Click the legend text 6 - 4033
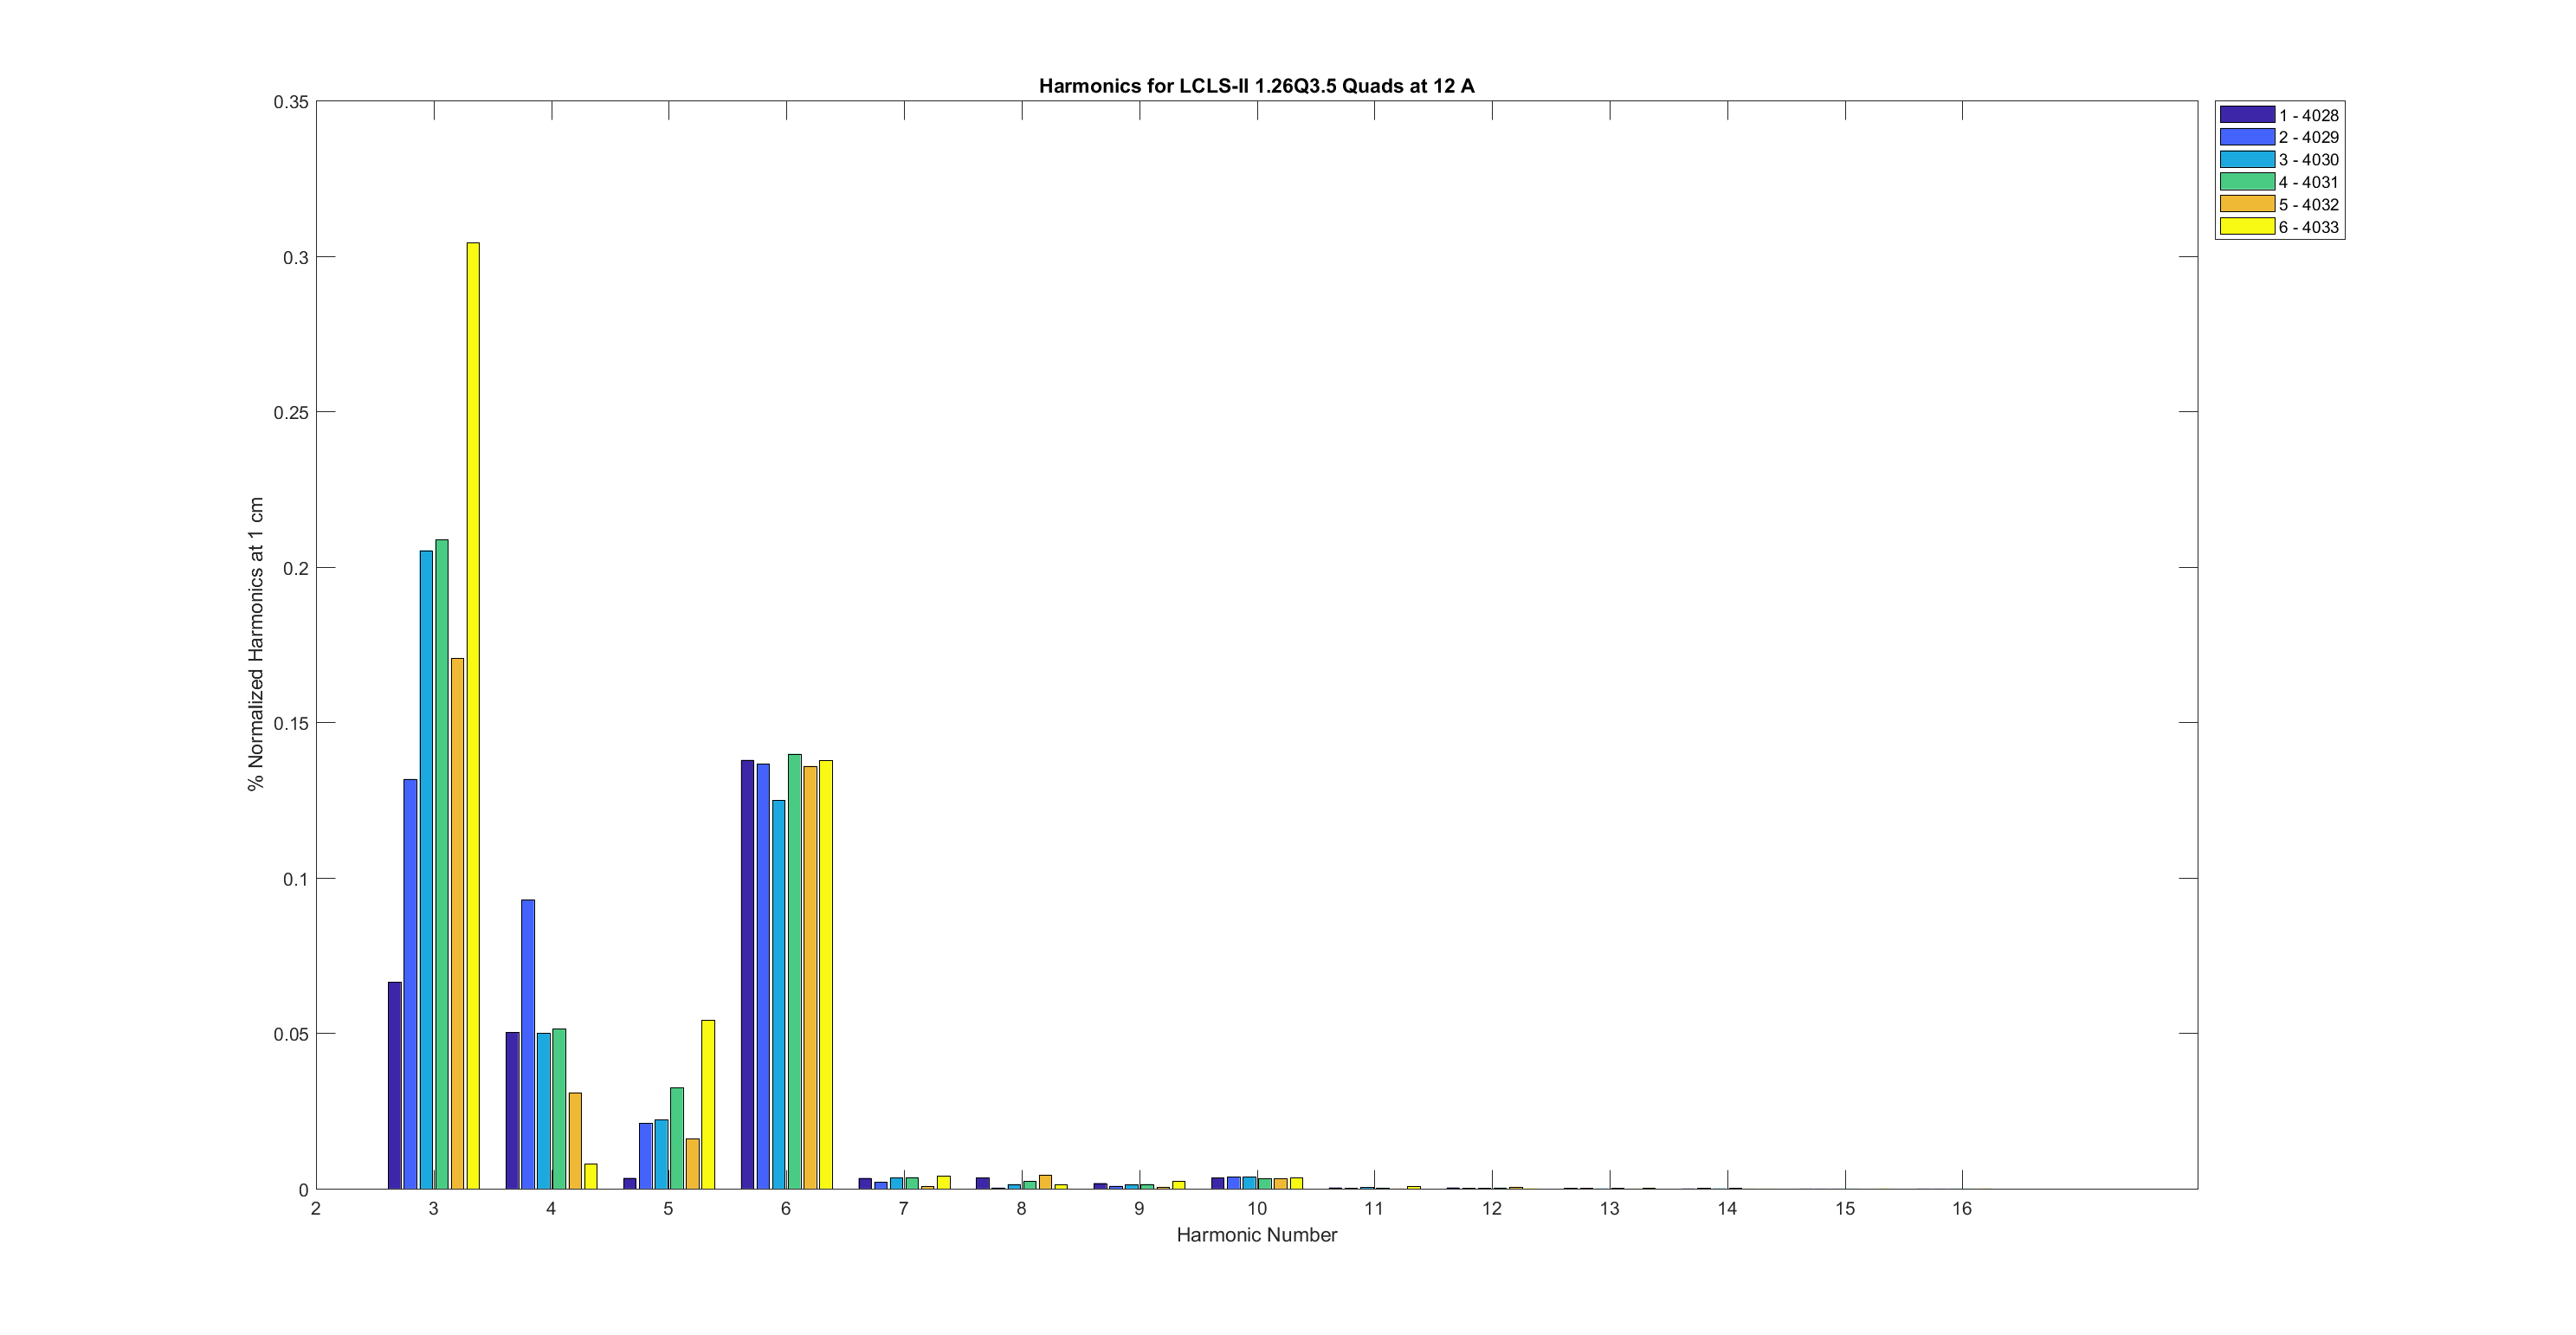The width and height of the screenshot is (2576, 1335). point(2309,227)
